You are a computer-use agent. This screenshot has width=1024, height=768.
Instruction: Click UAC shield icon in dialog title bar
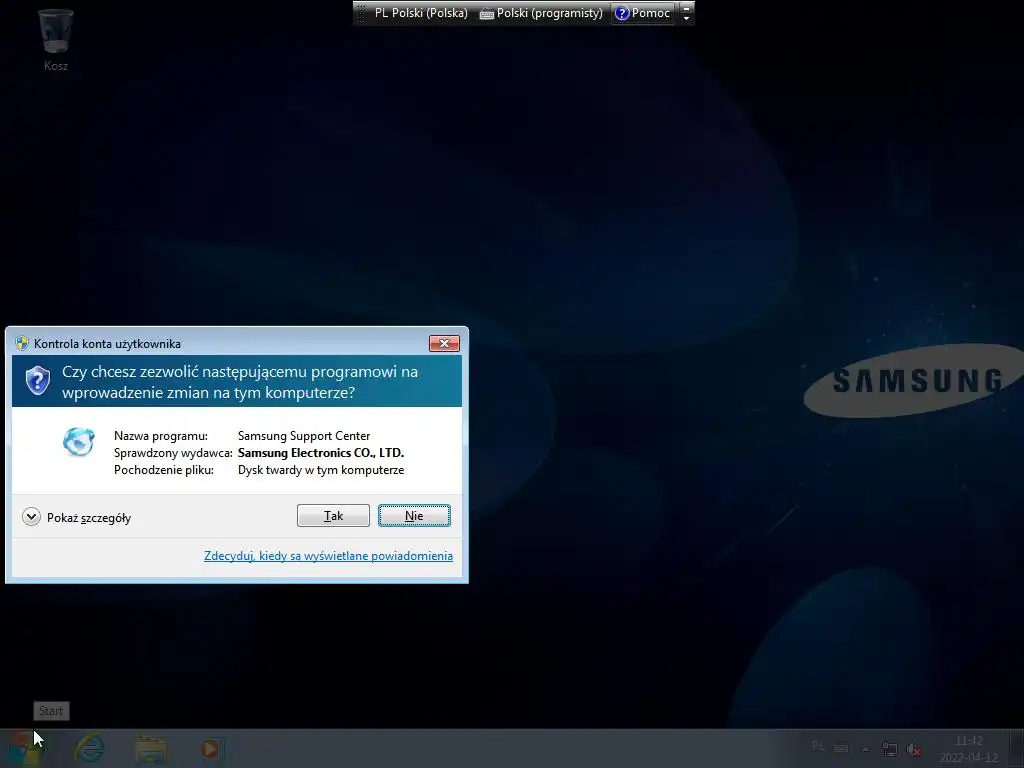pyautogui.click(x=22, y=344)
